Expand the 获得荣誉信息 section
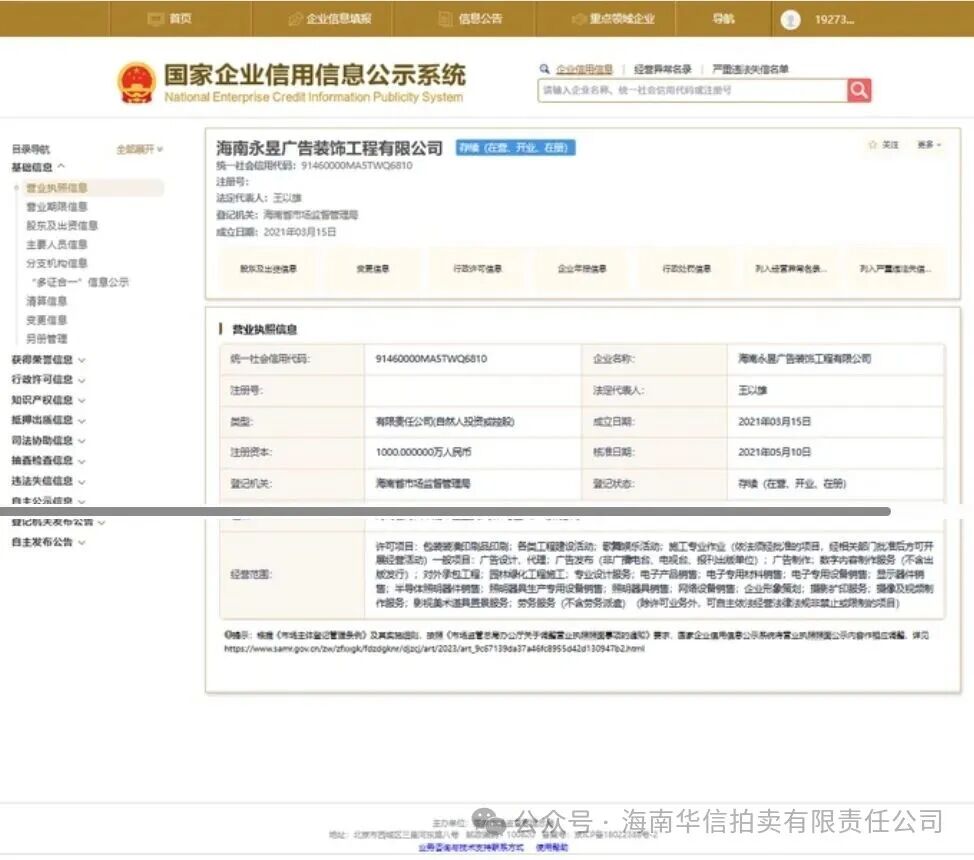Viewport: 974px width, 860px height. [x=48, y=360]
